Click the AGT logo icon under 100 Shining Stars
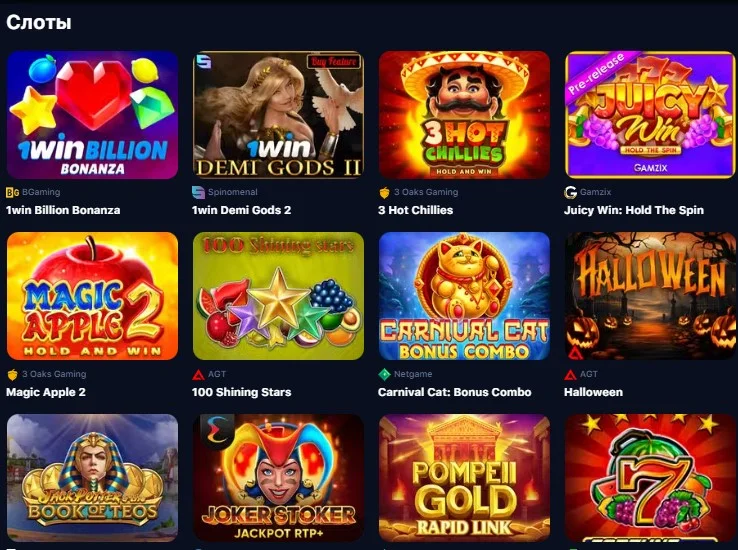 tap(198, 375)
